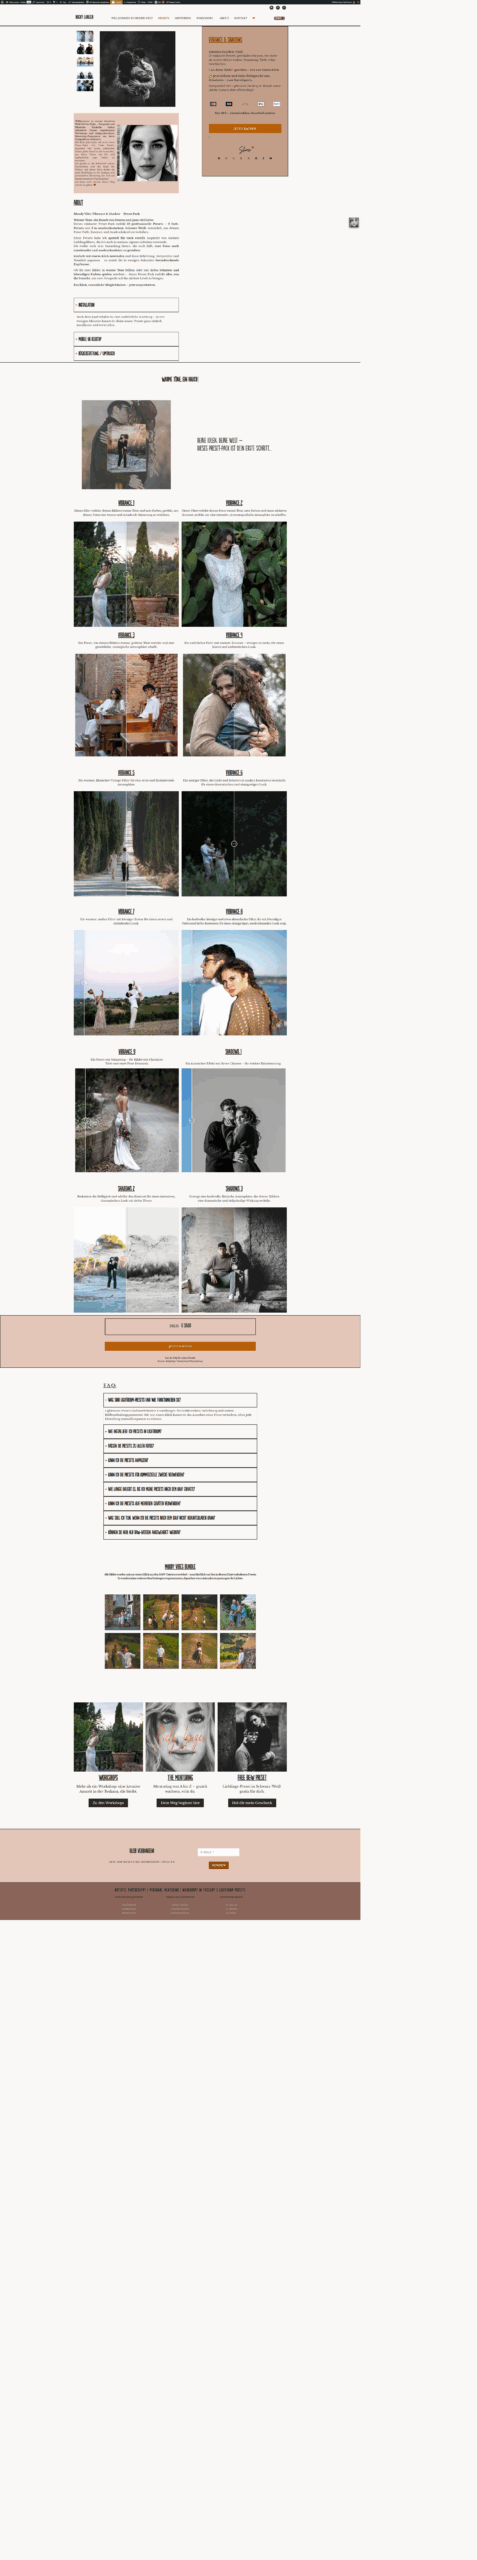Click the orange purchase button below price
Viewport: 477px width, 2560px height.
(x=180, y=1346)
